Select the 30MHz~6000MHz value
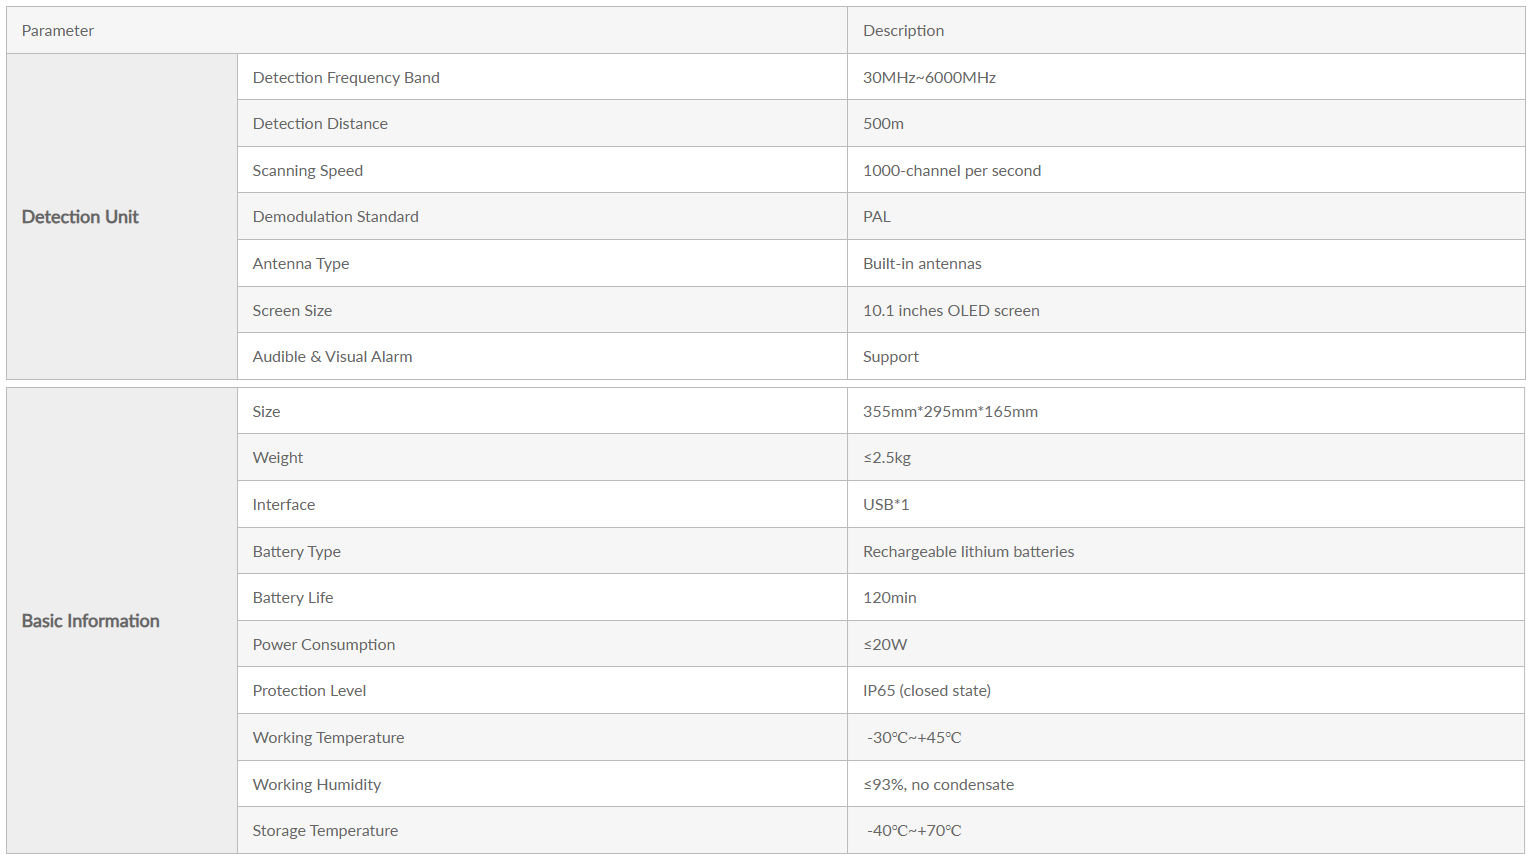The height and width of the screenshot is (863, 1531). tap(929, 78)
